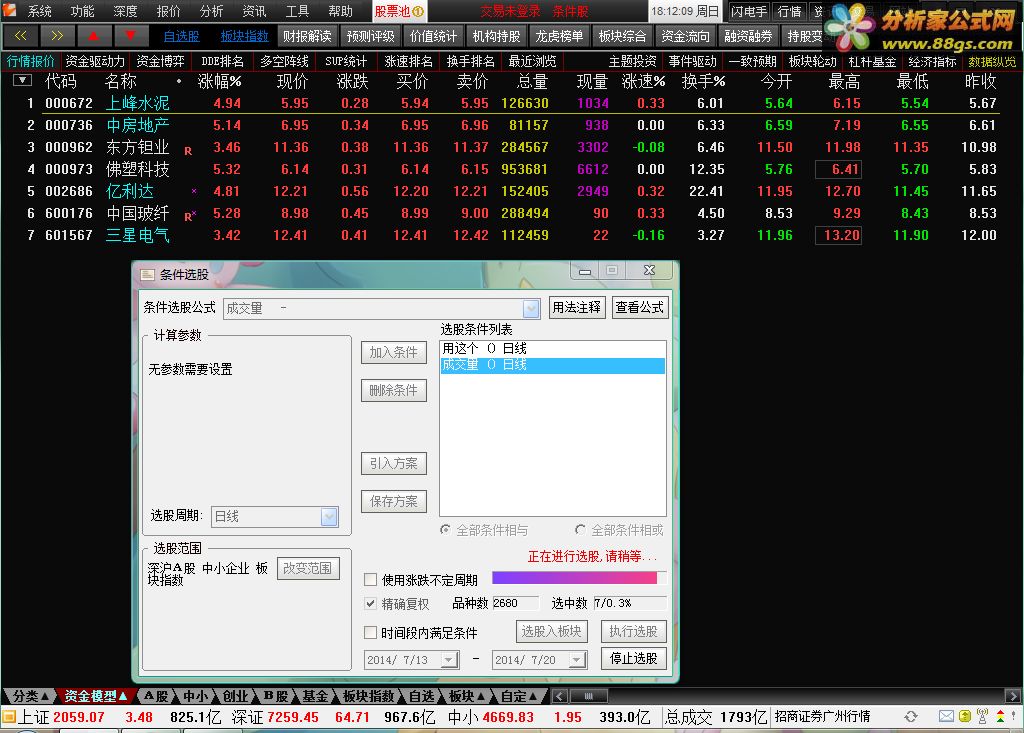Open the 功能 menu
The height and width of the screenshot is (733, 1024).
tap(82, 11)
